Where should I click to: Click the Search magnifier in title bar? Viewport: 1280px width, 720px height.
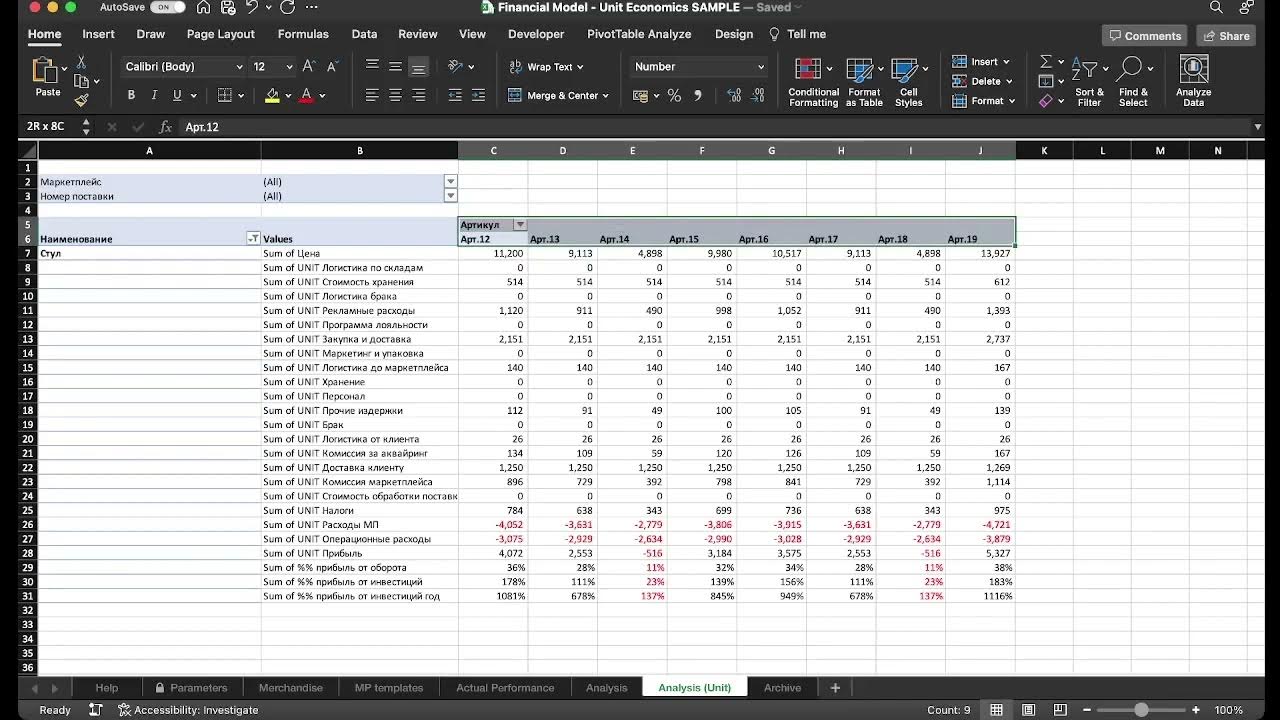point(1216,8)
